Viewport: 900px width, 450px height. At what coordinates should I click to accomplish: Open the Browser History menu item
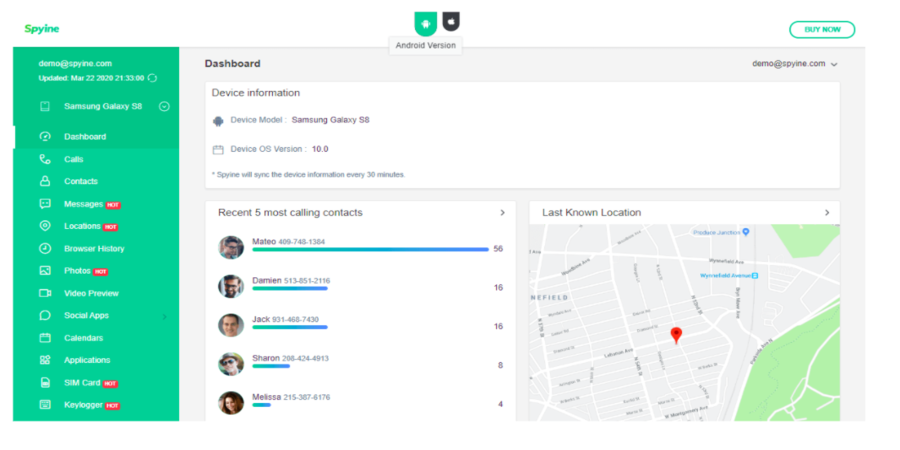(x=96, y=249)
